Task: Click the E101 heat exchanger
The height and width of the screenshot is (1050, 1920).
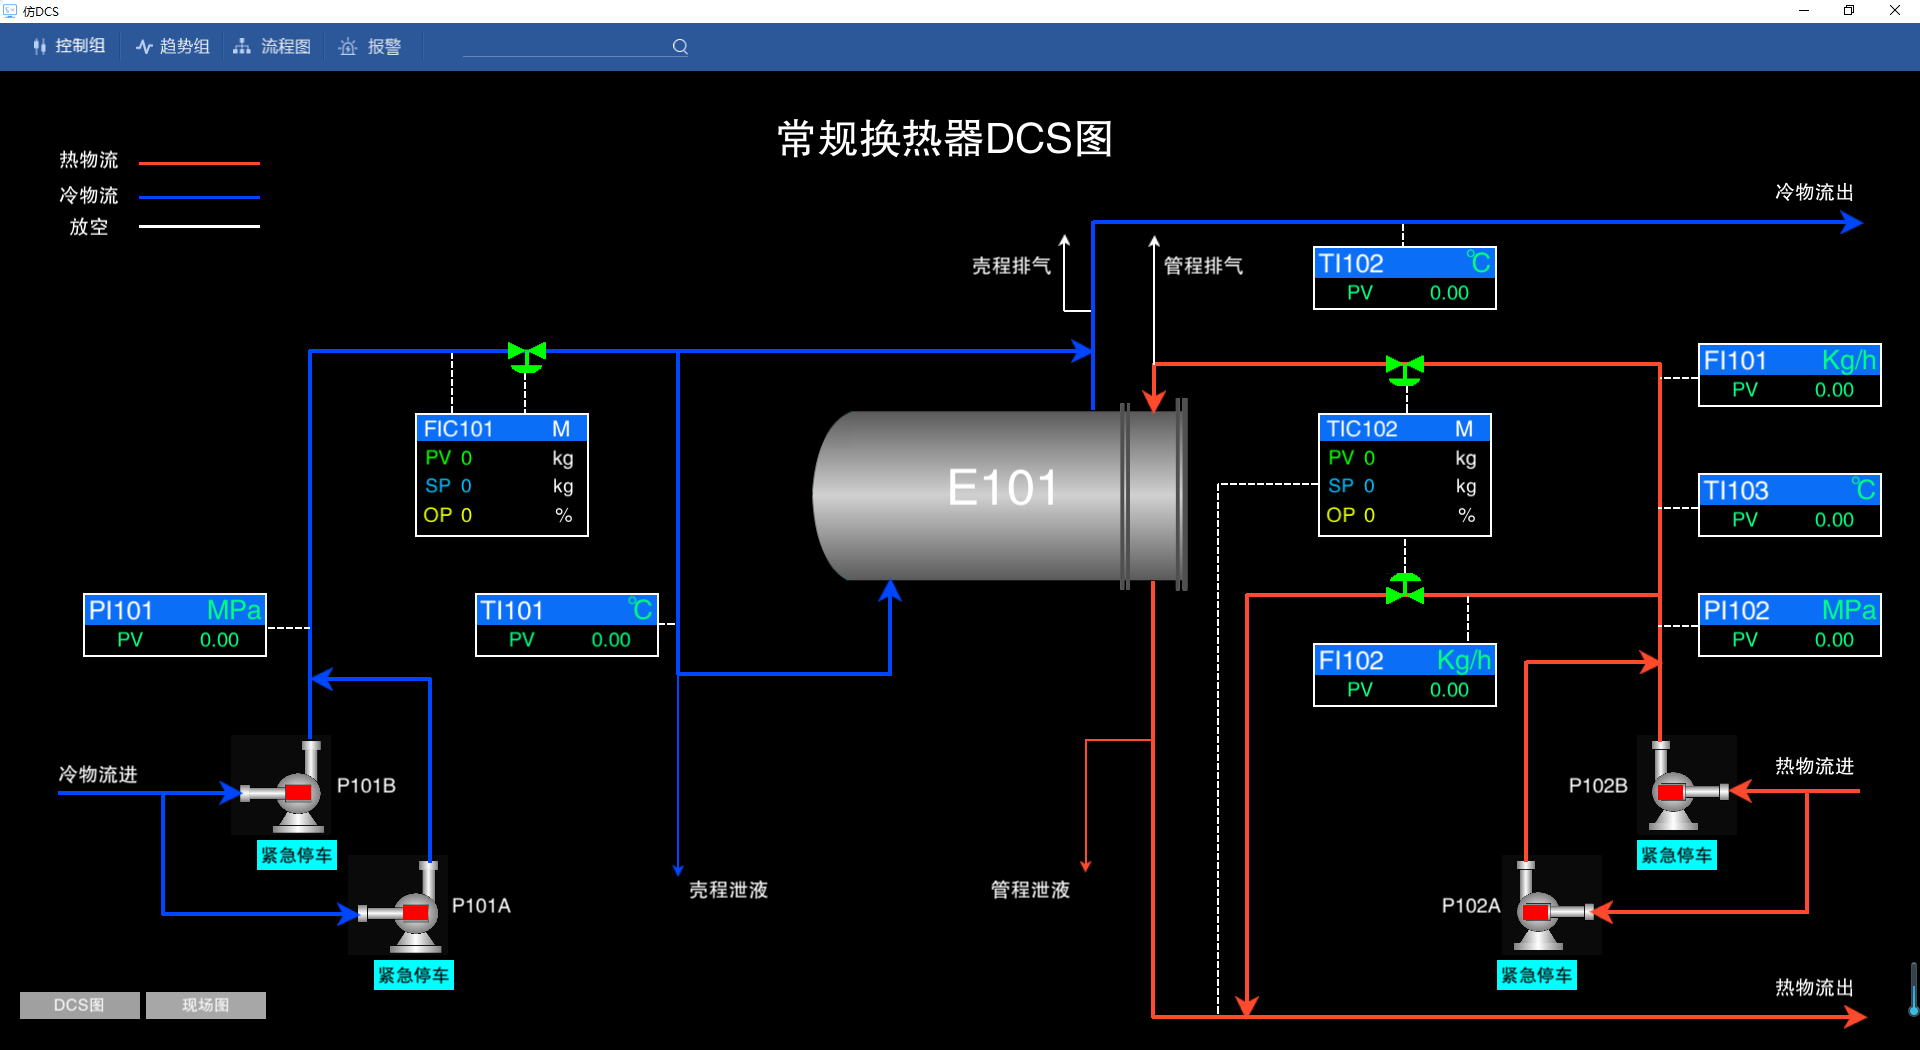Action: pyautogui.click(x=1000, y=495)
